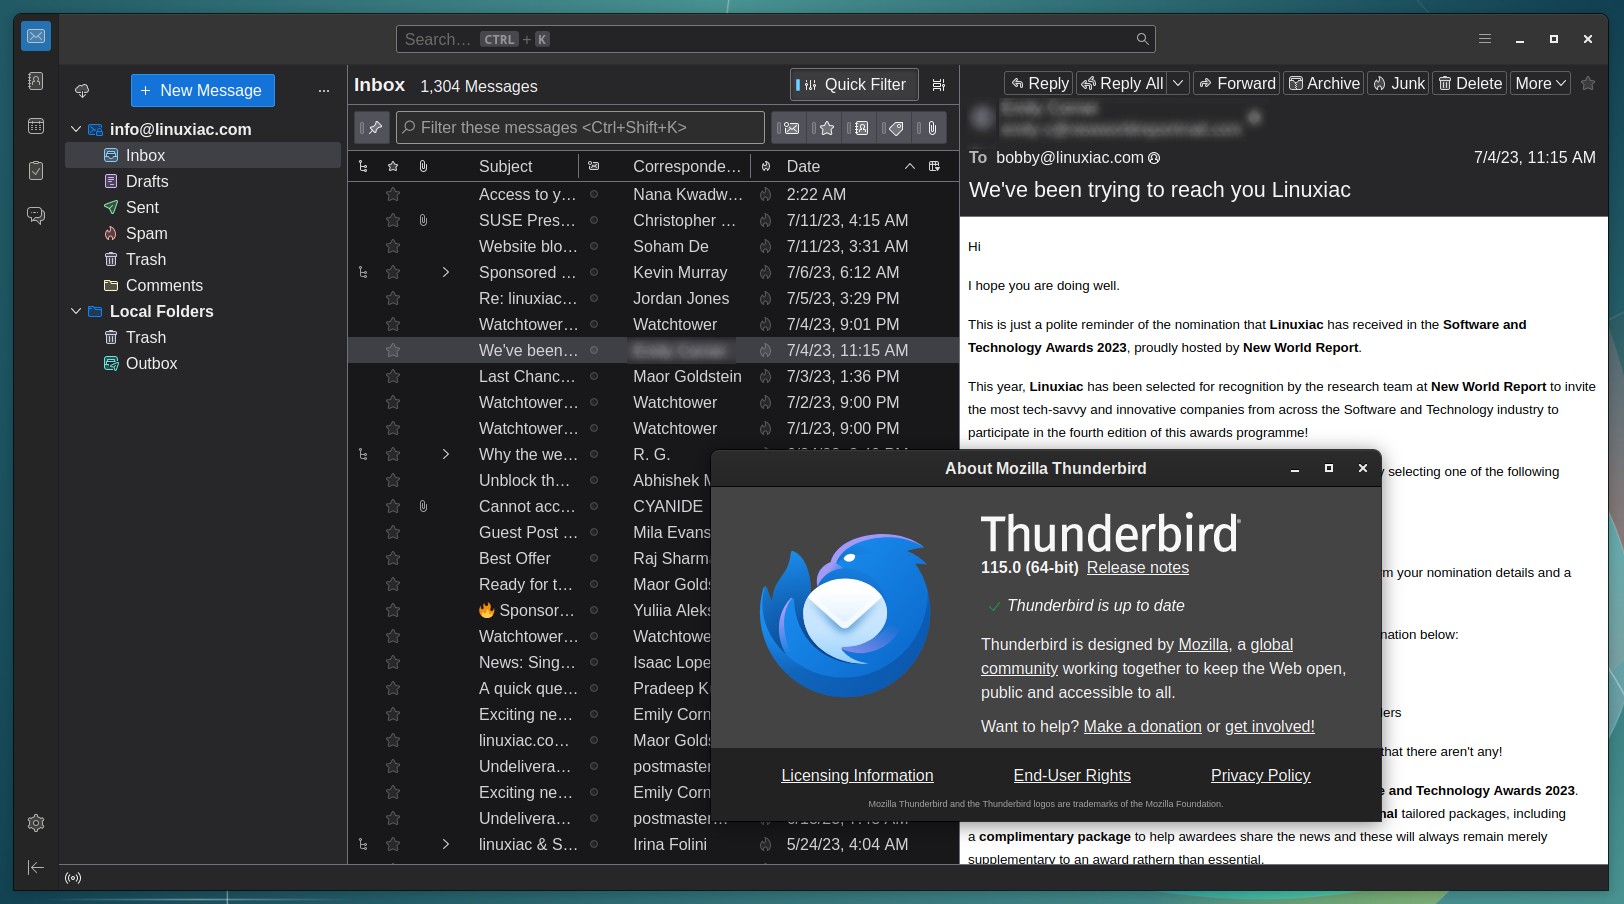Image resolution: width=1624 pixels, height=904 pixels.
Task: Click the junk status column header icon
Action: [x=766, y=166]
